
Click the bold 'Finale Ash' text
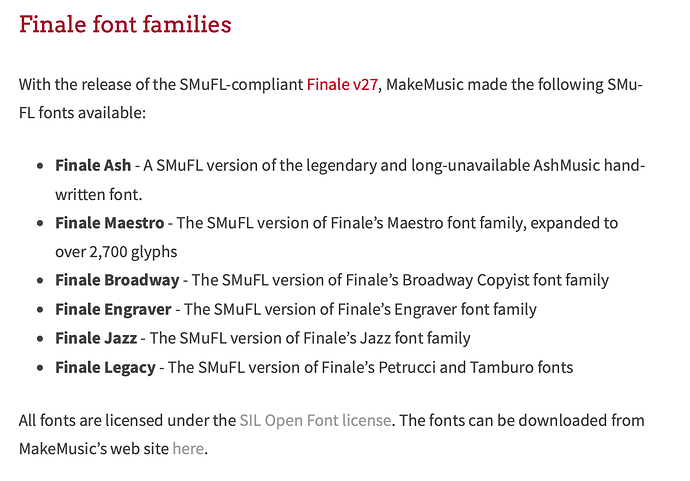93,165
